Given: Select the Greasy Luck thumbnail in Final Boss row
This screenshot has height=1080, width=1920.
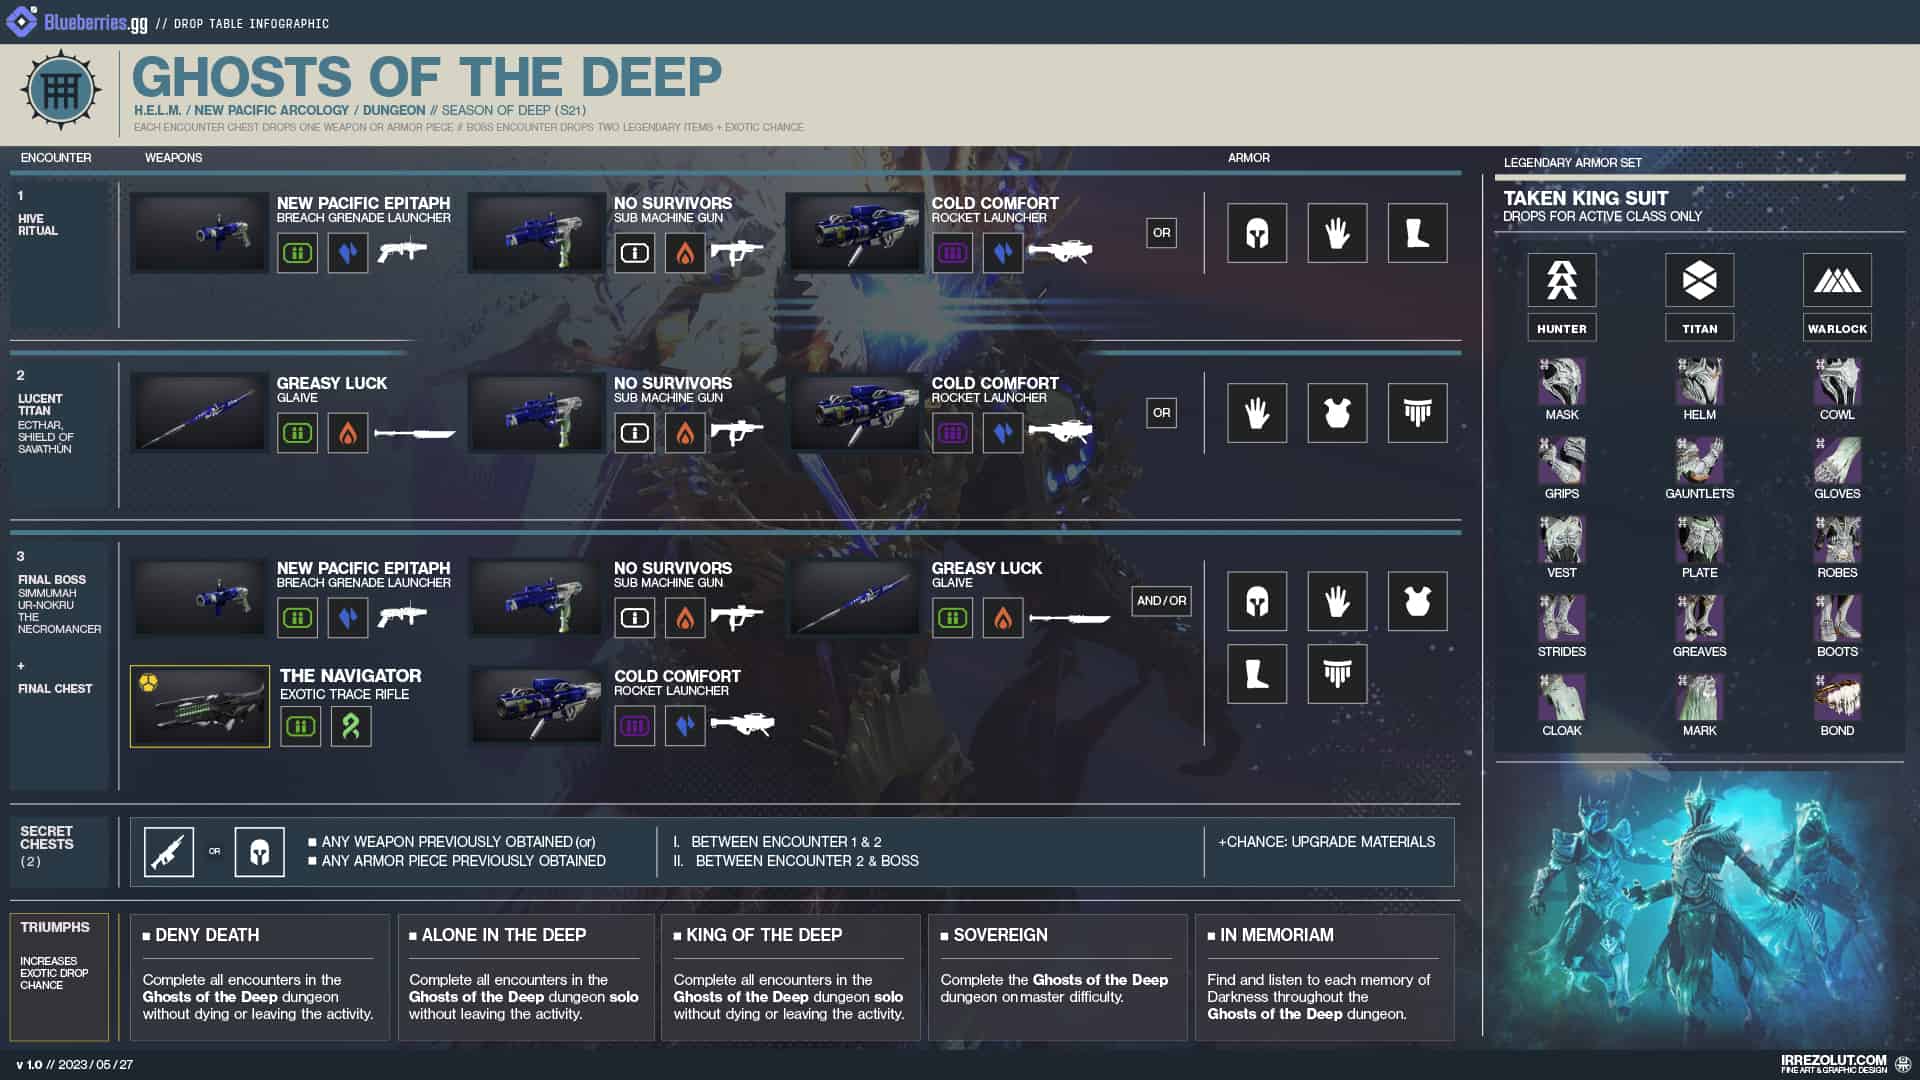Looking at the screenshot, I should tap(854, 598).
